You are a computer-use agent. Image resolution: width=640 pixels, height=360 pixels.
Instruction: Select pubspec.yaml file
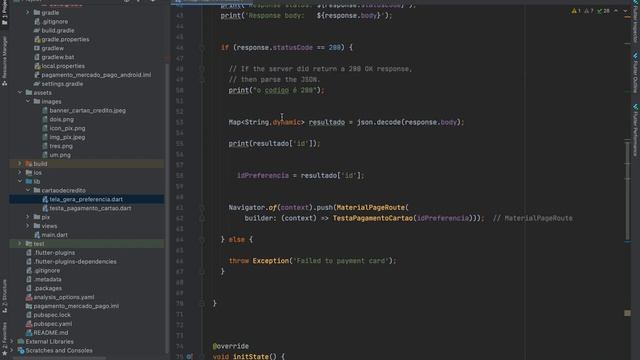click(52, 324)
